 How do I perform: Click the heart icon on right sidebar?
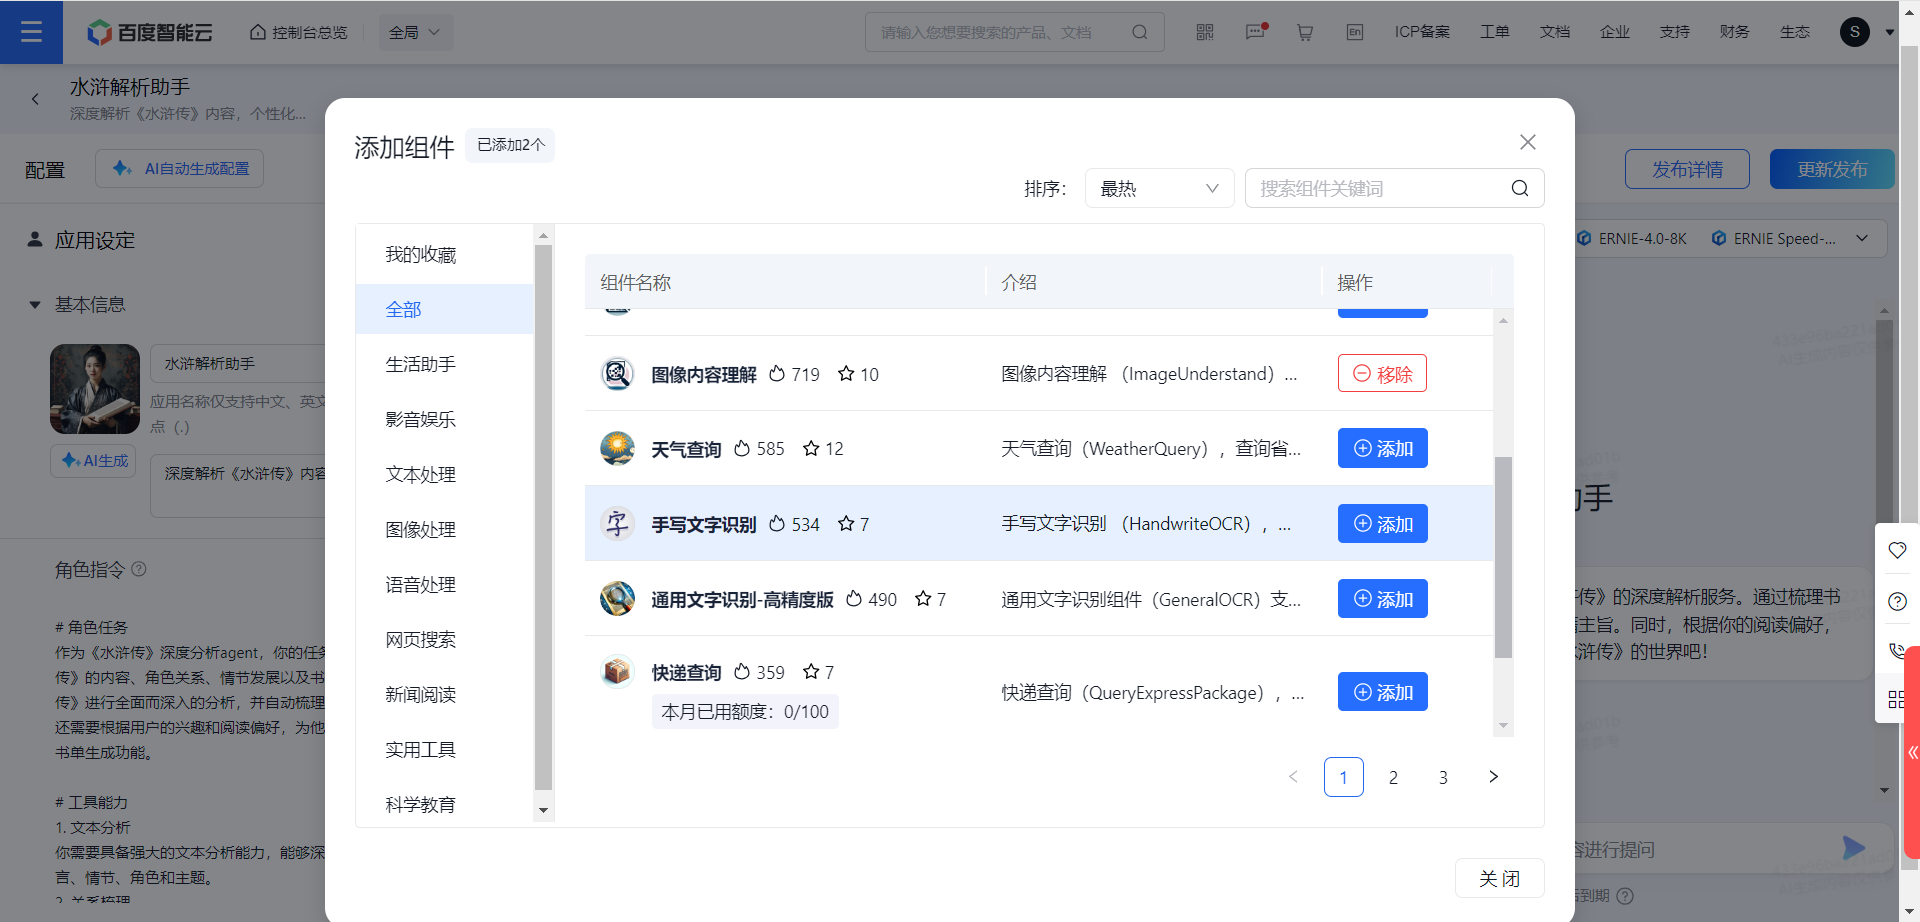pyautogui.click(x=1897, y=550)
